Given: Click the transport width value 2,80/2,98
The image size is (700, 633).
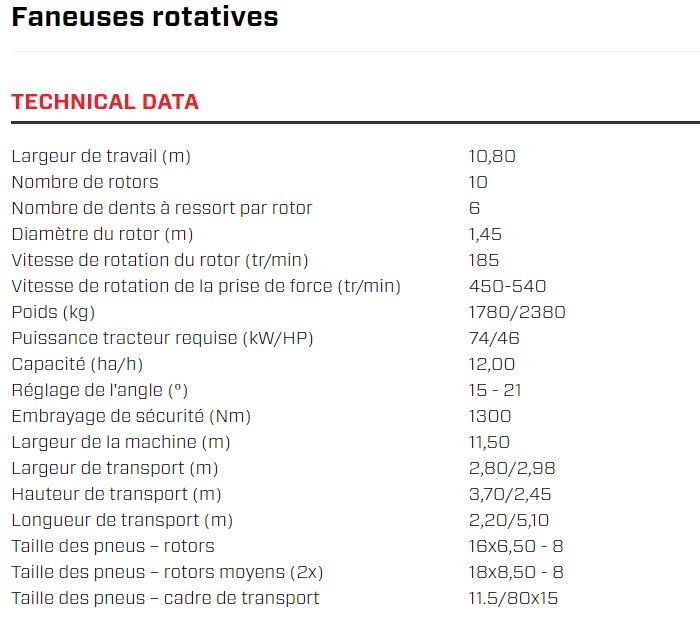Looking at the screenshot, I should tap(511, 468).
